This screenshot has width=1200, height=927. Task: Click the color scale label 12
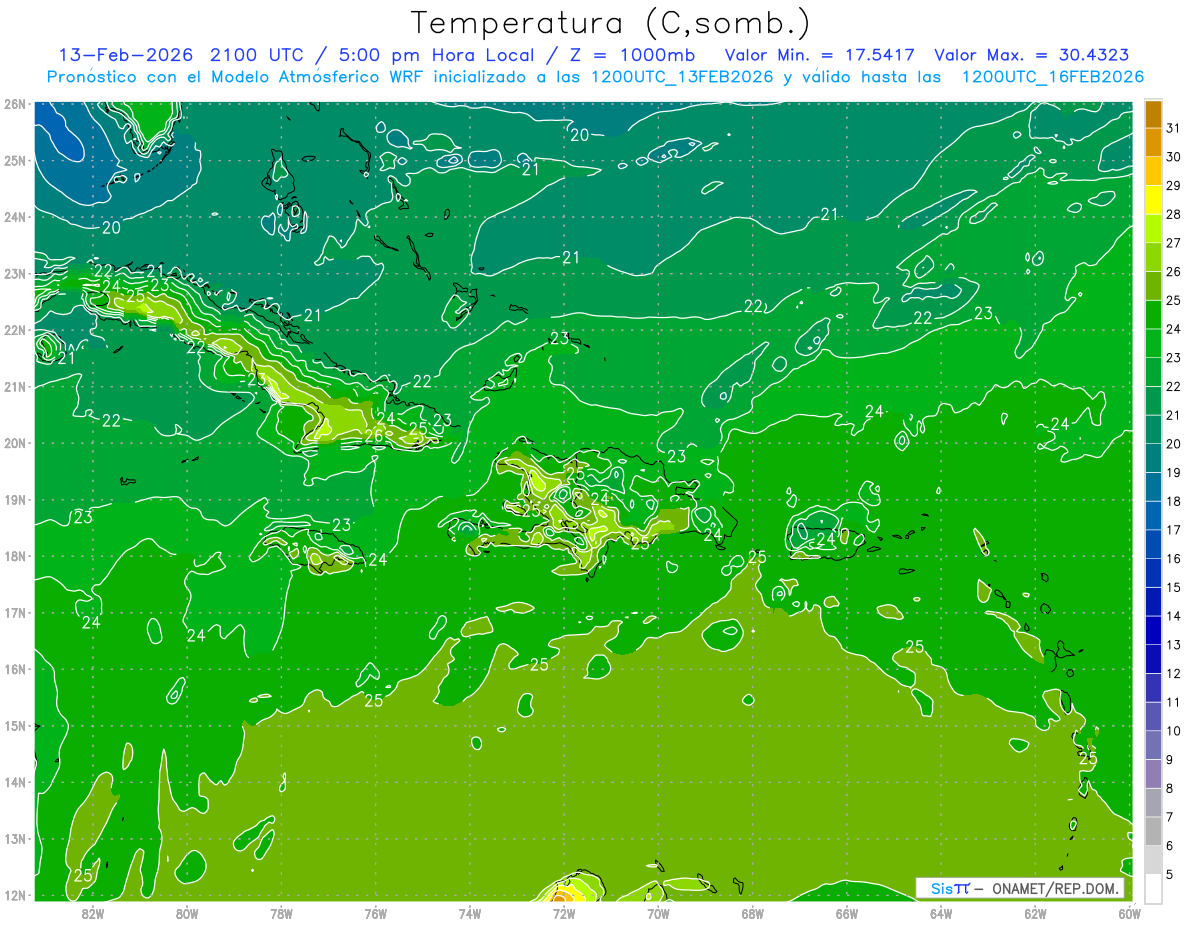[1174, 673]
